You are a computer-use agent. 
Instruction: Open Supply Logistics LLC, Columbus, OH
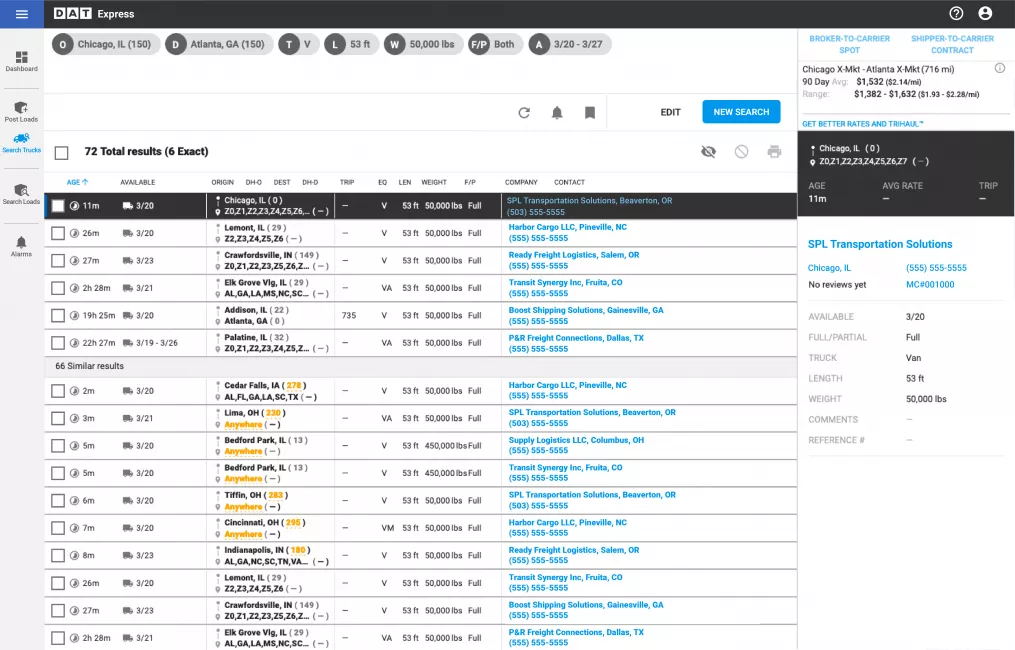pos(576,440)
